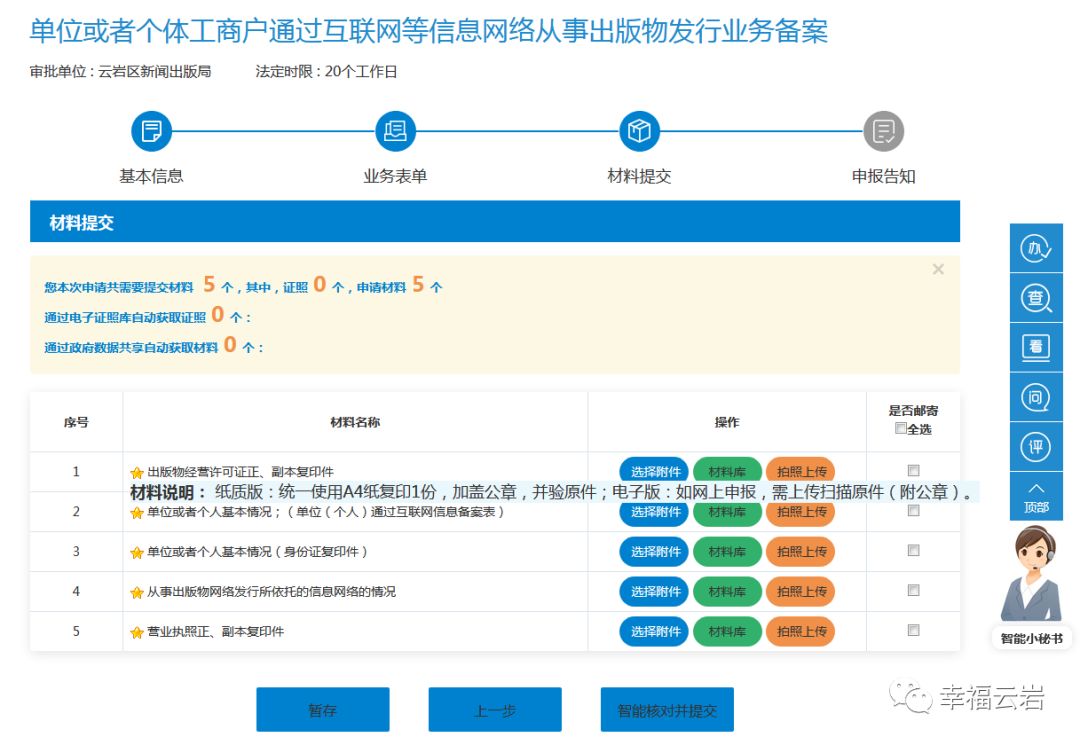
Task: Click the 申报告知 step icon
Action: 883,131
